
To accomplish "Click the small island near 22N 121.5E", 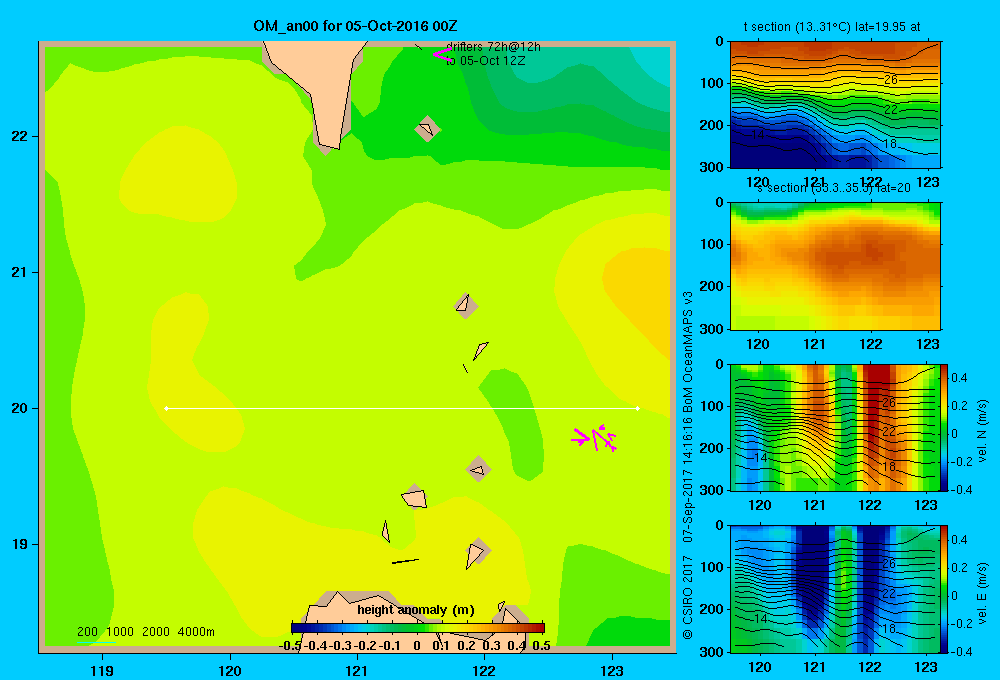I will point(427,128).
